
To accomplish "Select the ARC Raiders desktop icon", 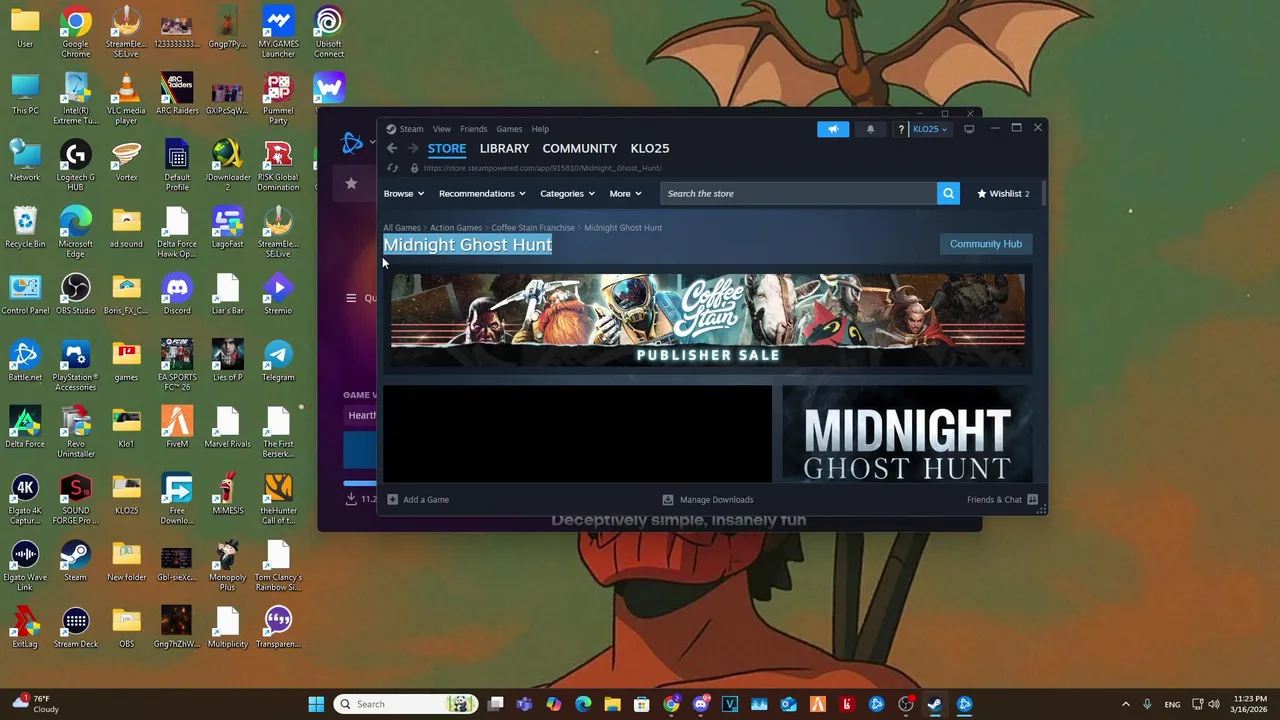I will (177, 94).
